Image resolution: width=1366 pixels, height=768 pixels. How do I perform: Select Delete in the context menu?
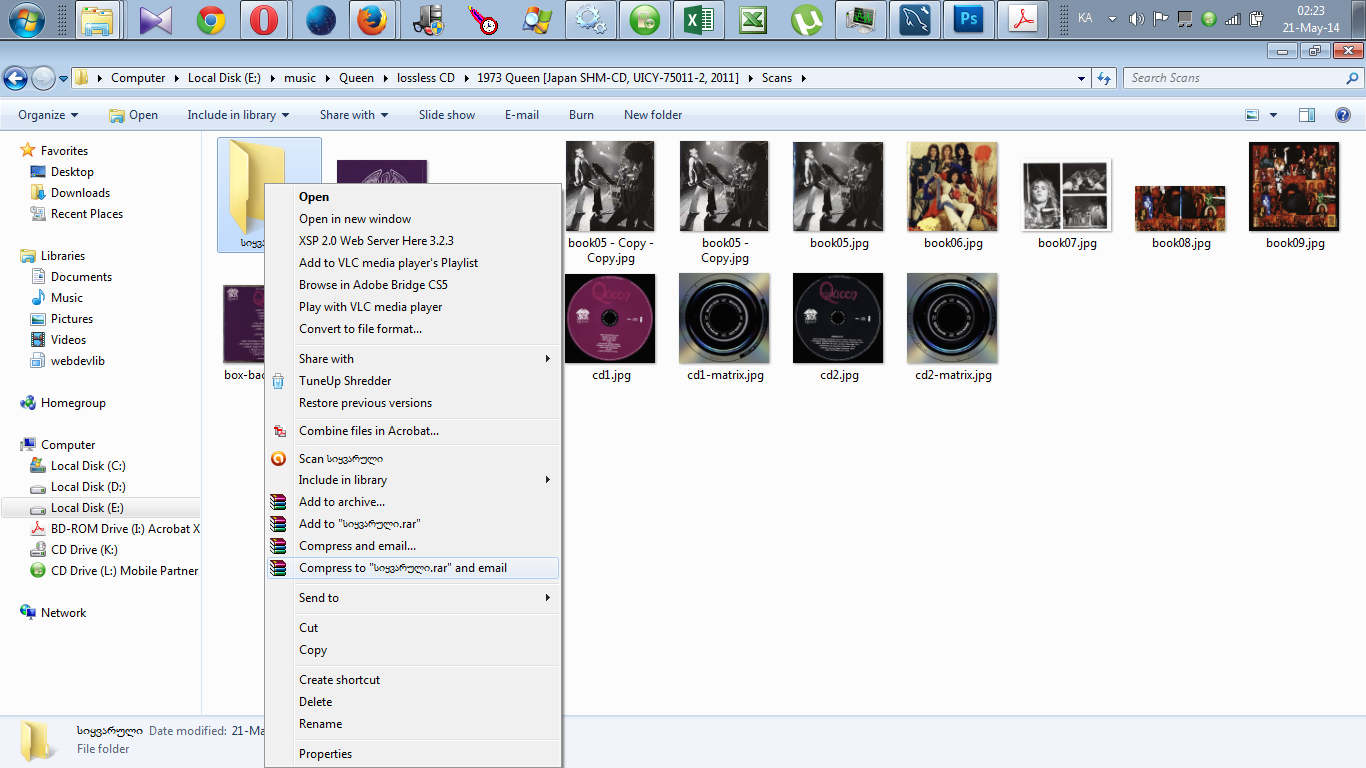tap(412, 702)
